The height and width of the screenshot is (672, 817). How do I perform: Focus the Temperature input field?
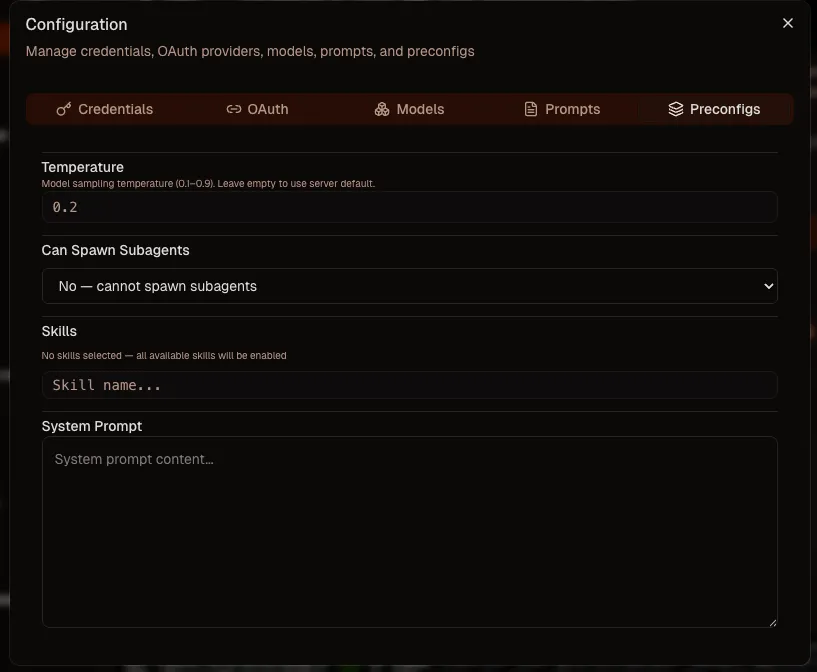pyautogui.click(x=410, y=207)
